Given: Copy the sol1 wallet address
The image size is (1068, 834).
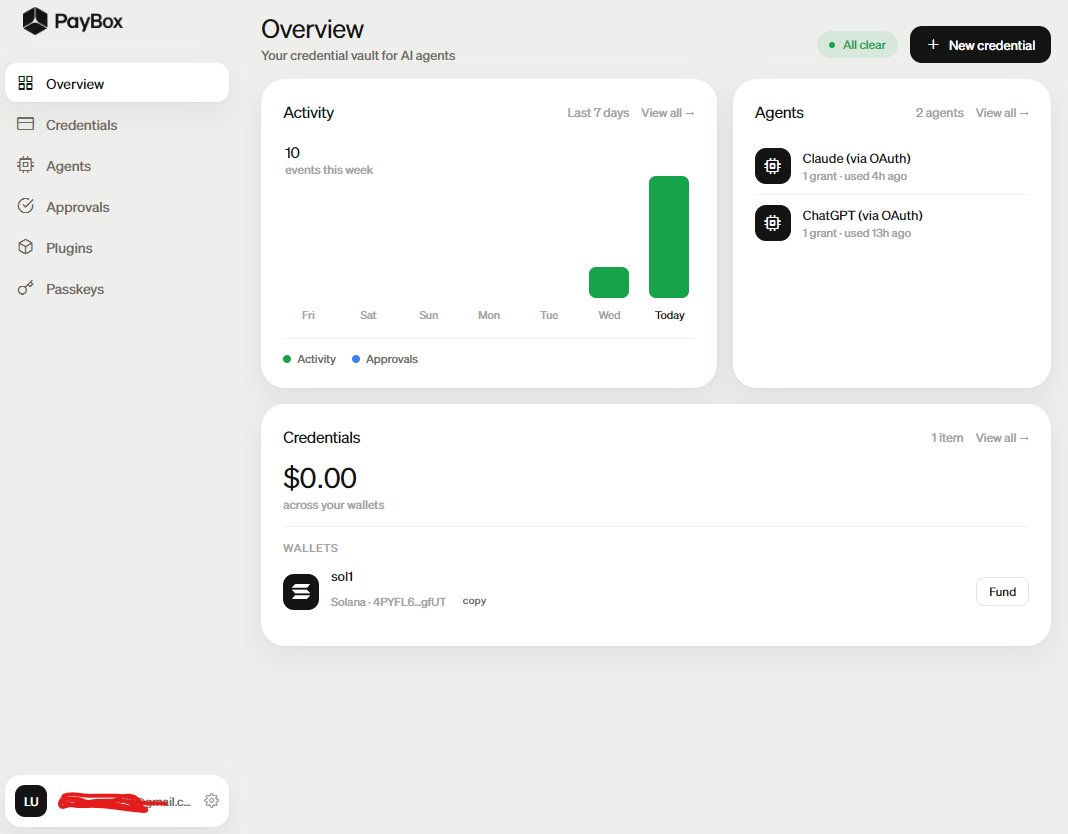Looking at the screenshot, I should click(x=474, y=601).
